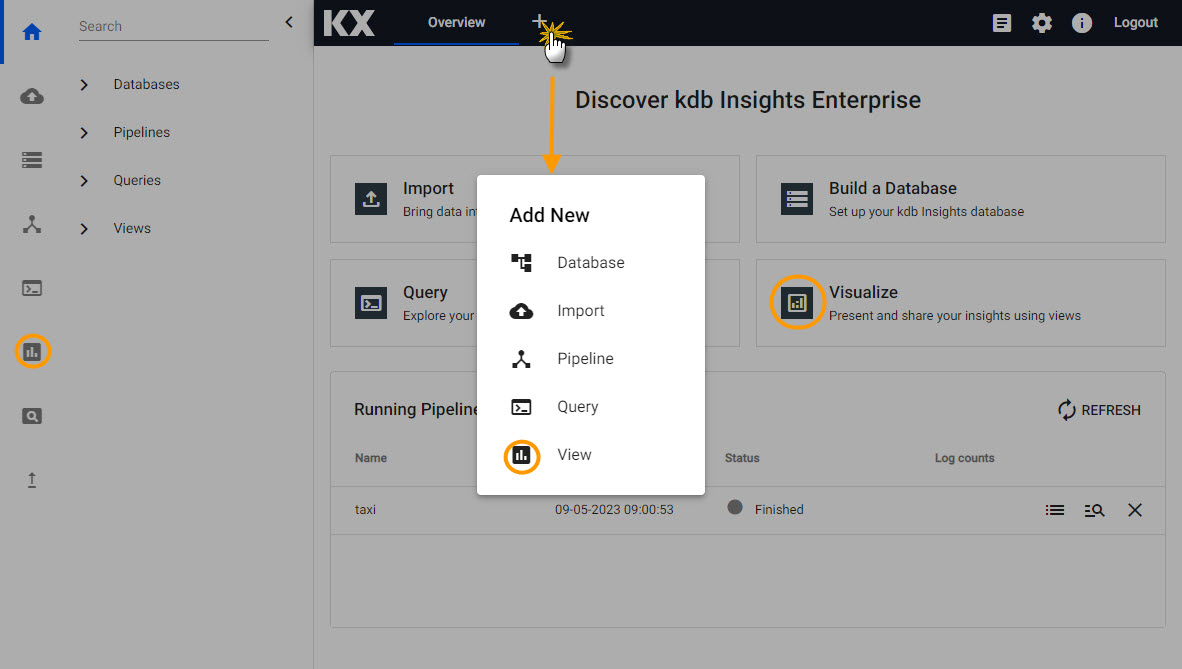
Task: Click the Name column header
Action: point(371,458)
